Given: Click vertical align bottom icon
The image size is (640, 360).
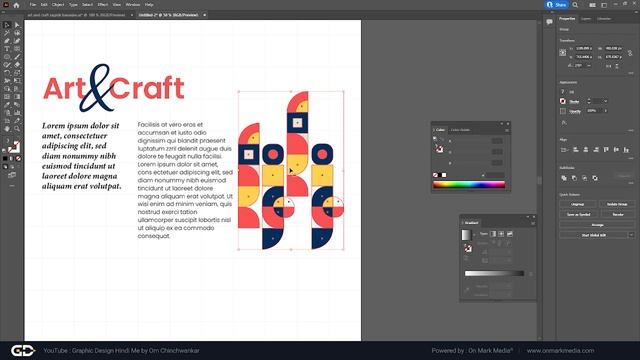Looking at the screenshot, I should pos(626,150).
